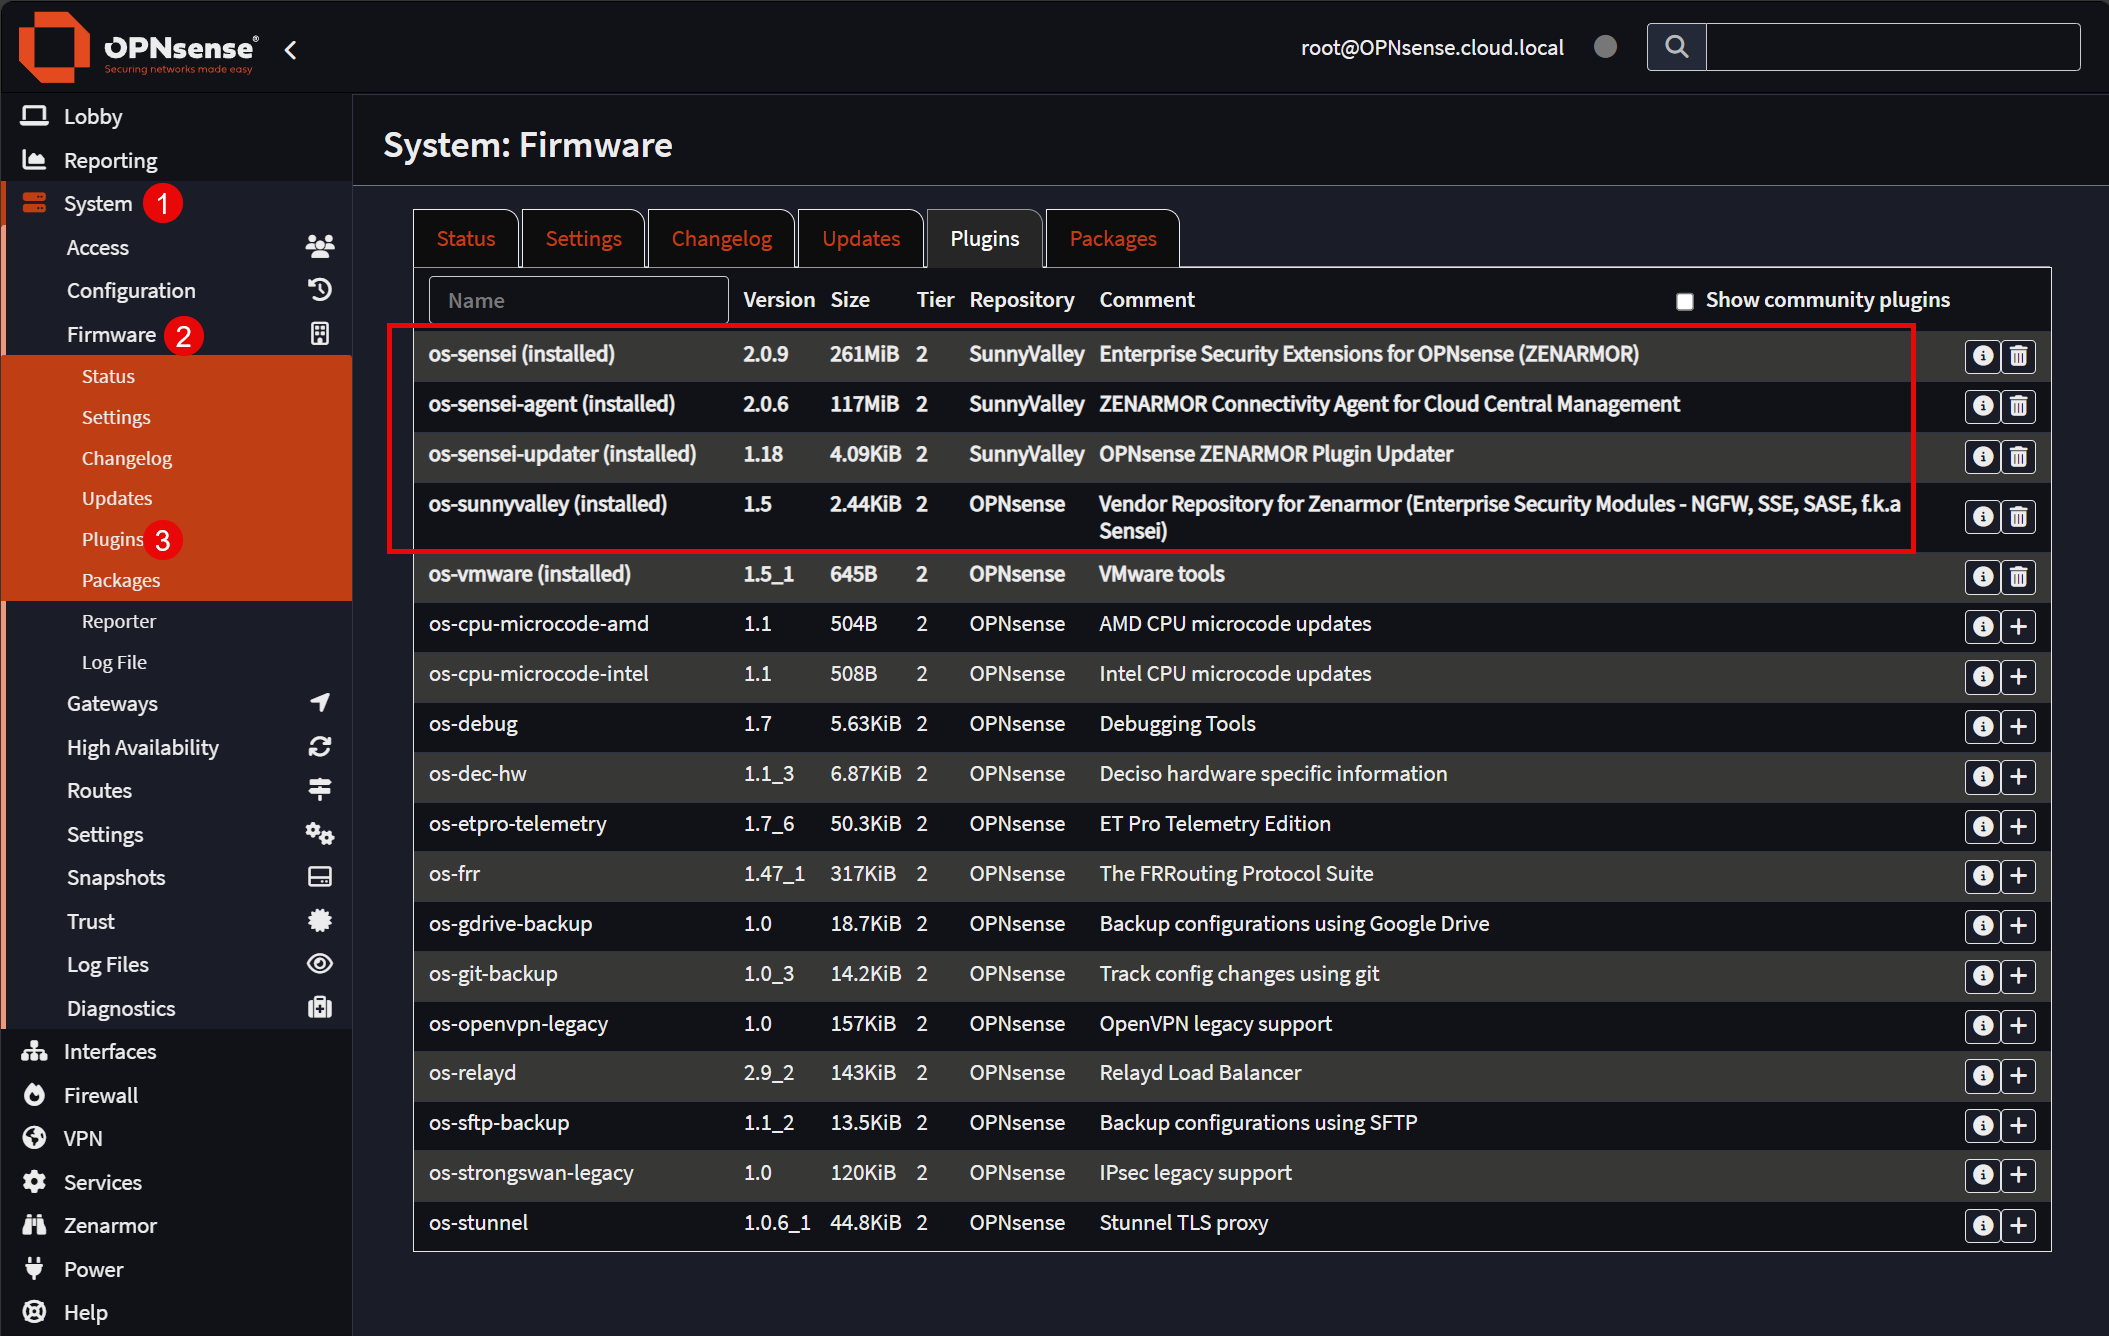View info icon for os-sensei plugin
The height and width of the screenshot is (1336, 2109).
(1982, 356)
